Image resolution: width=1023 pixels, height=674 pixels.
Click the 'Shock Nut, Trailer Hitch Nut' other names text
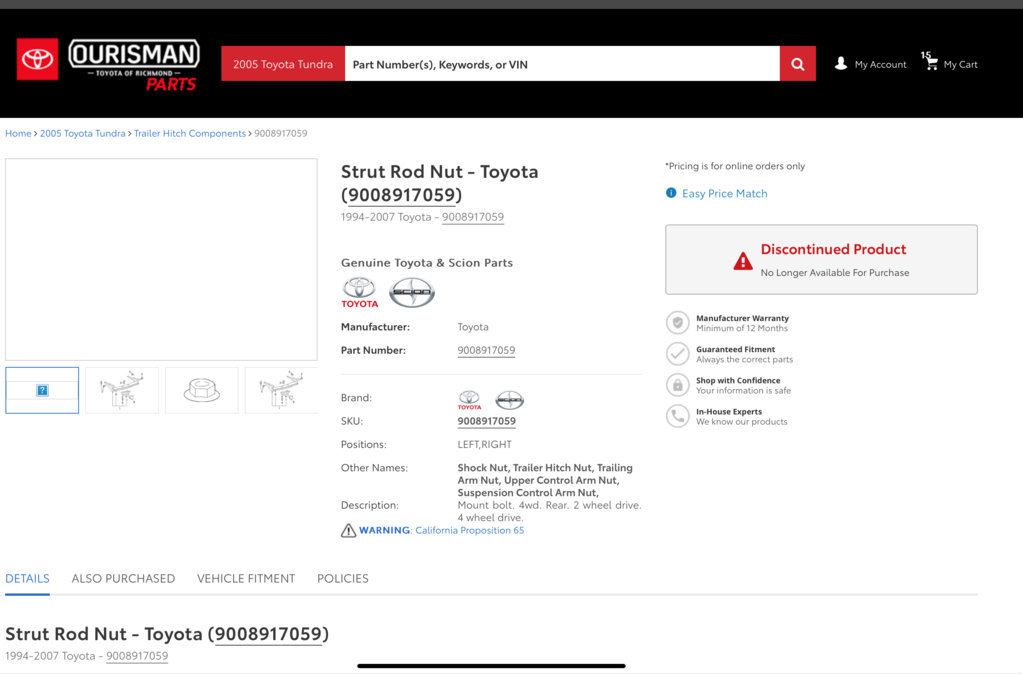coord(545,480)
